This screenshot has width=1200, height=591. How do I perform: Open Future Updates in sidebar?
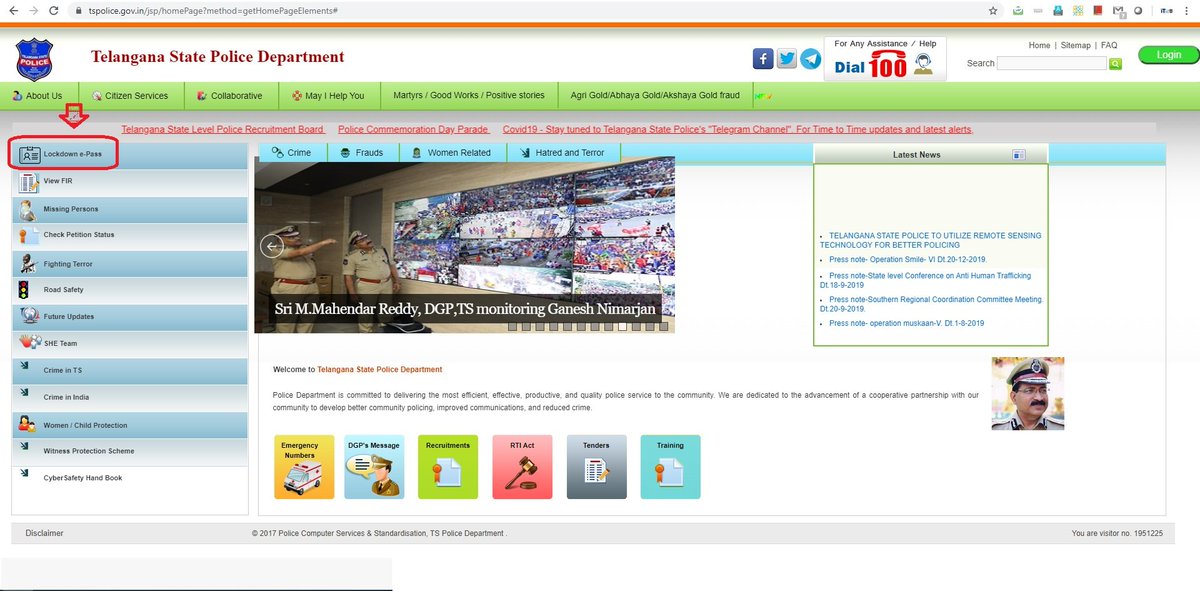coord(129,317)
